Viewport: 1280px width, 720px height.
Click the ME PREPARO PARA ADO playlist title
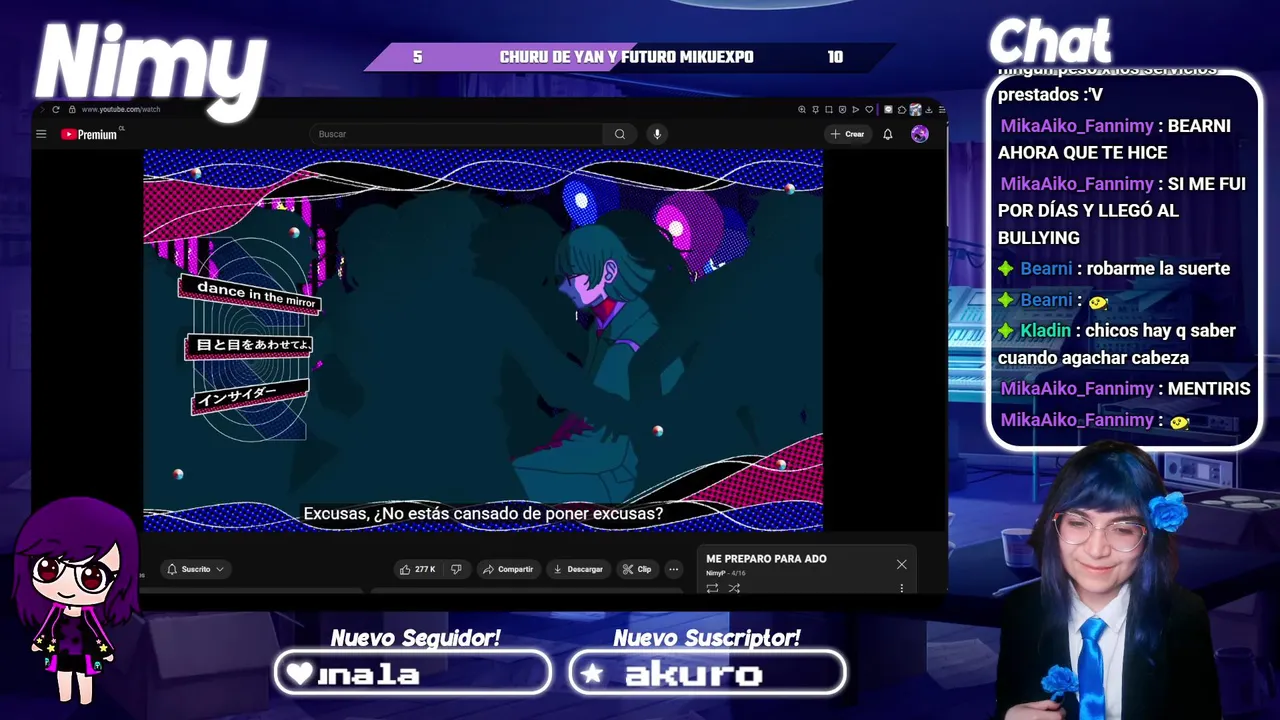(x=766, y=559)
